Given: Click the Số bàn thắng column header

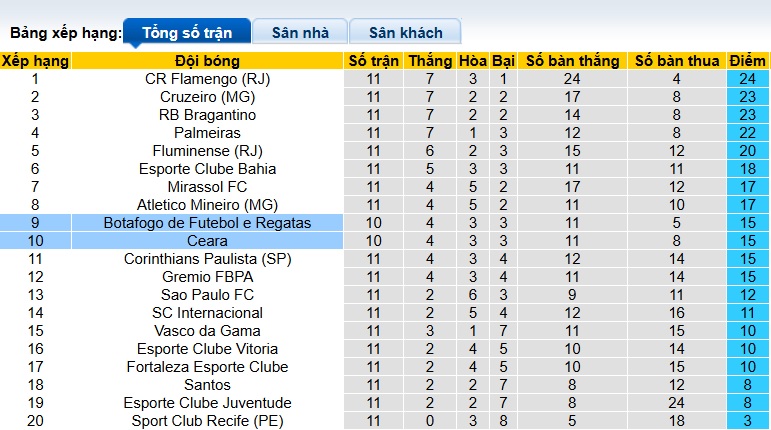Looking at the screenshot, I should [x=573, y=60].
